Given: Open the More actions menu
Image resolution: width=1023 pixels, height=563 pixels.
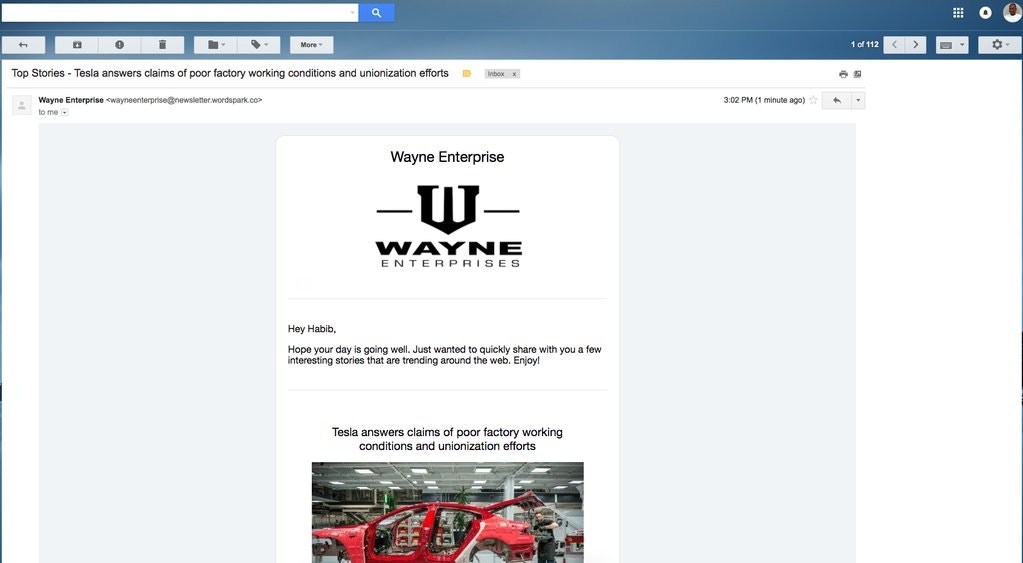Looking at the screenshot, I should (311, 45).
